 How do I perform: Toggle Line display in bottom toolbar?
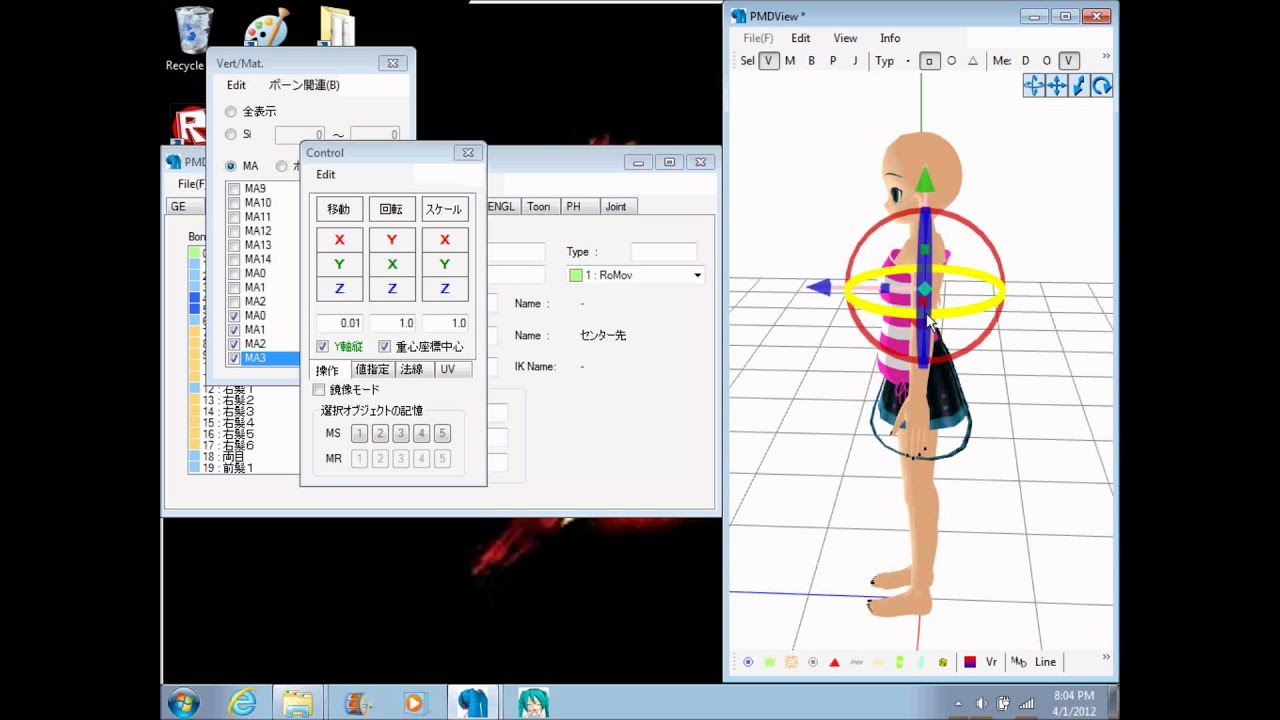[1045, 662]
